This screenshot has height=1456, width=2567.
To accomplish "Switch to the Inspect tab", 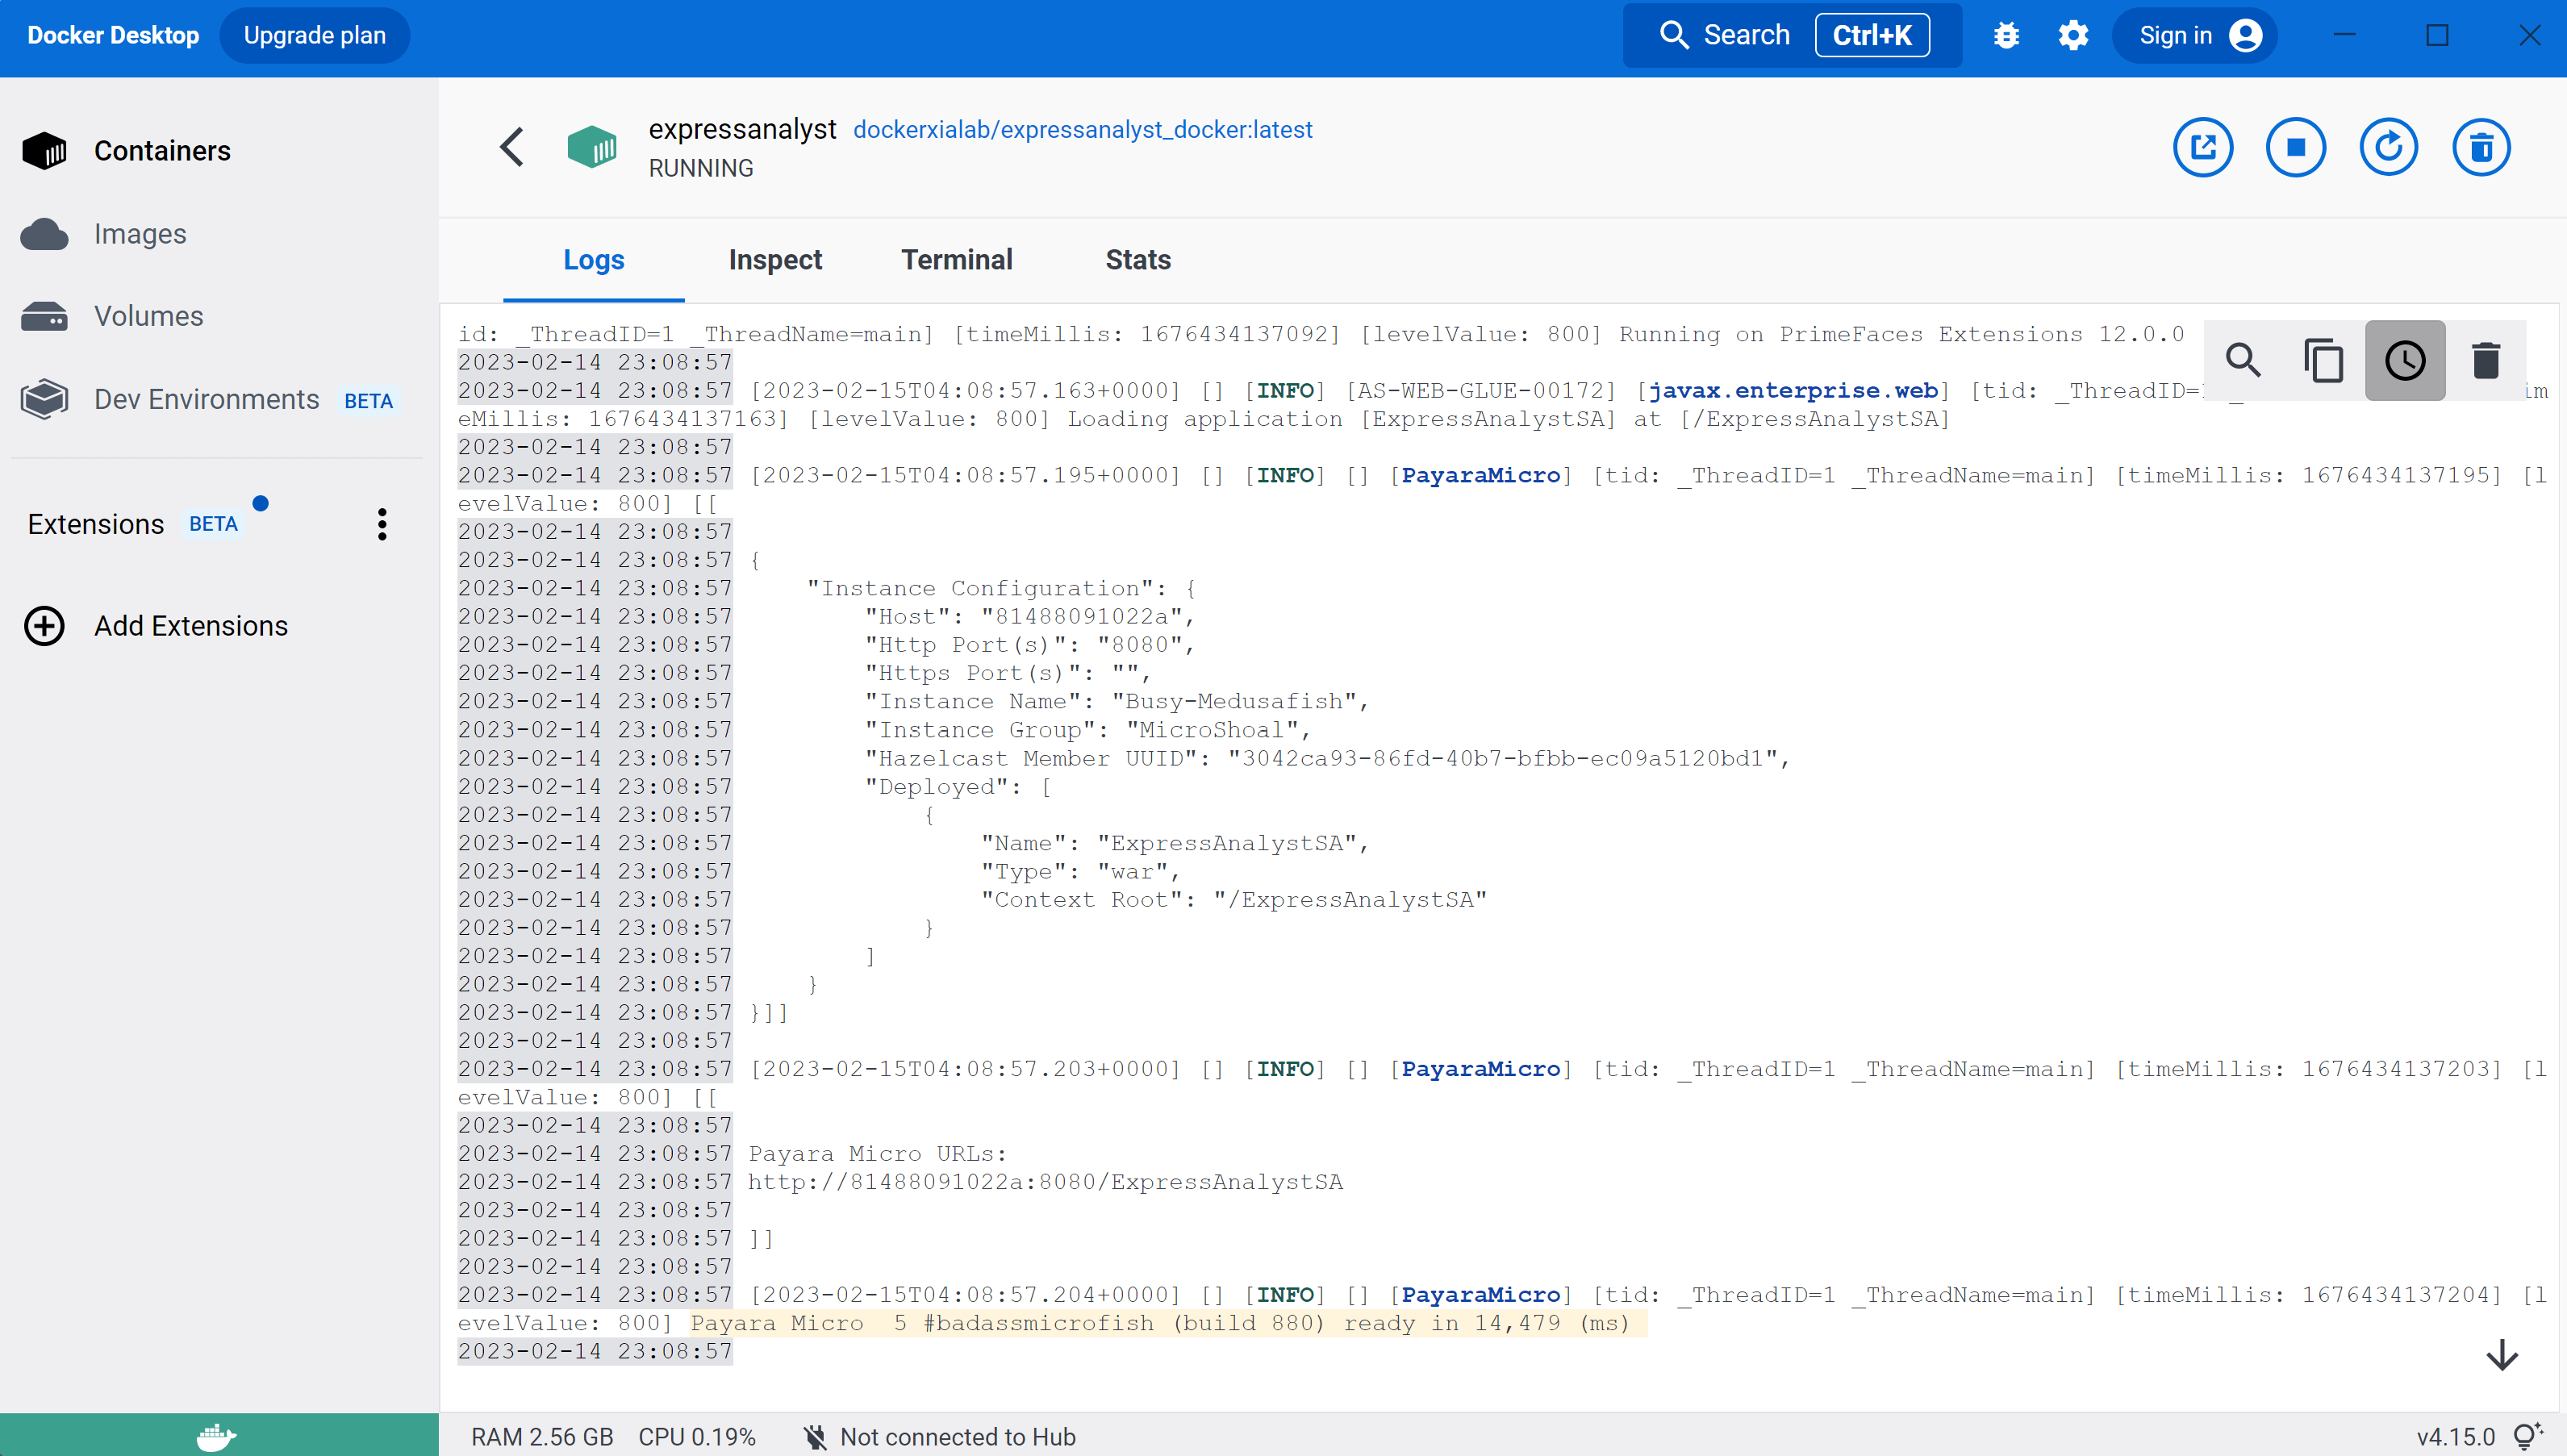I will pyautogui.click(x=775, y=260).
